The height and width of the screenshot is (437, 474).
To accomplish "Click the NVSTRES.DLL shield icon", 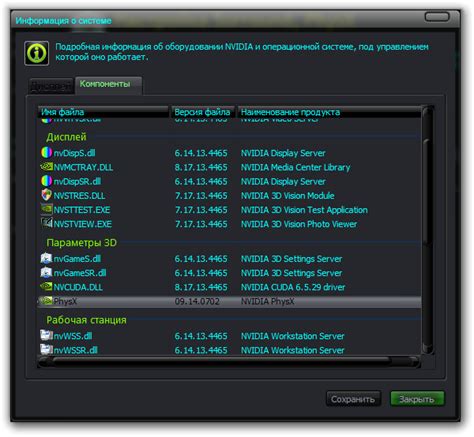I will [46, 195].
